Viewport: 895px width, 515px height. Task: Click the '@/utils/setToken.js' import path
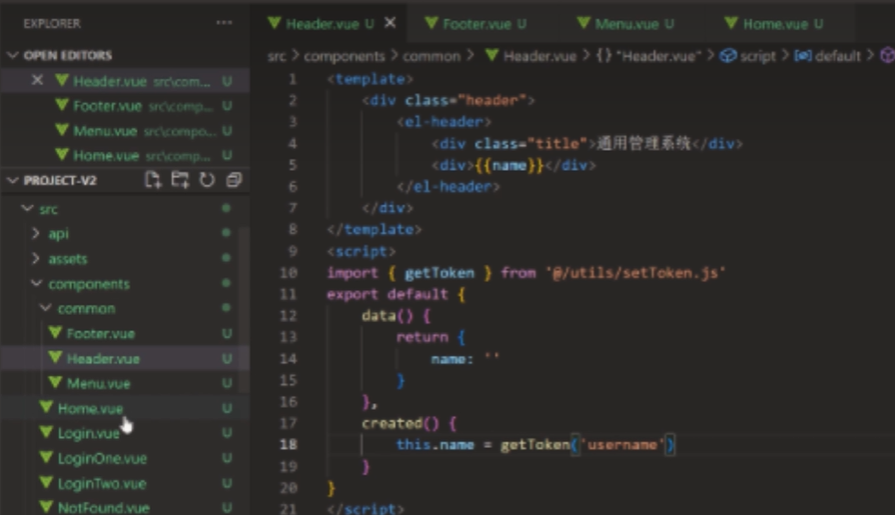(x=635, y=273)
